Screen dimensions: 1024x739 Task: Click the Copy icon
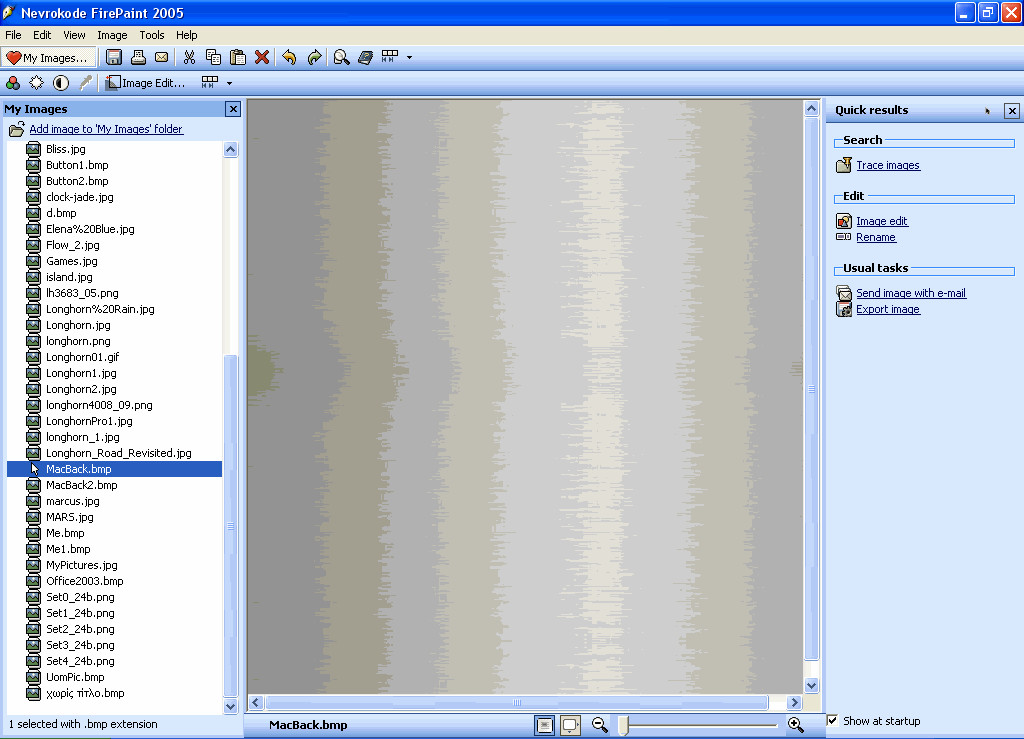point(213,57)
